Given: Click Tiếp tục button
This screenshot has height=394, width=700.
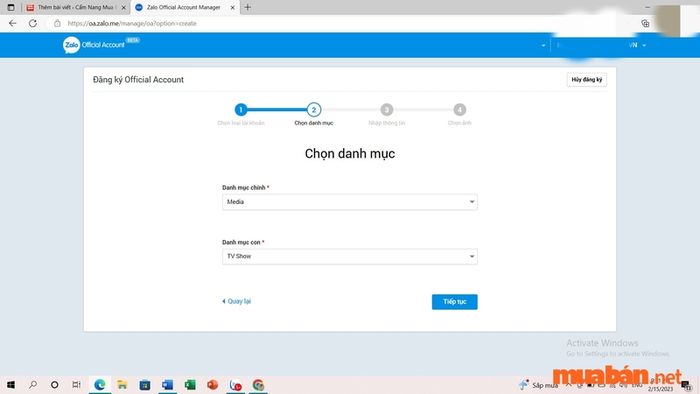Looking at the screenshot, I should click(454, 302).
